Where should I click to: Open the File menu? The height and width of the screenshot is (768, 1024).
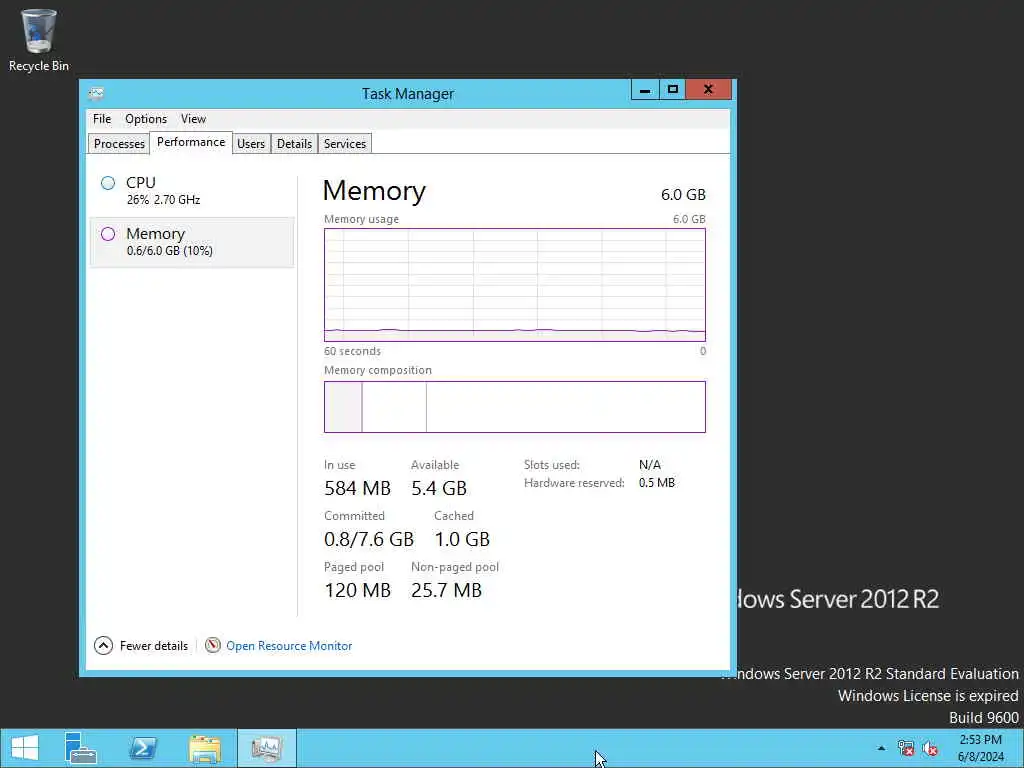coord(102,119)
